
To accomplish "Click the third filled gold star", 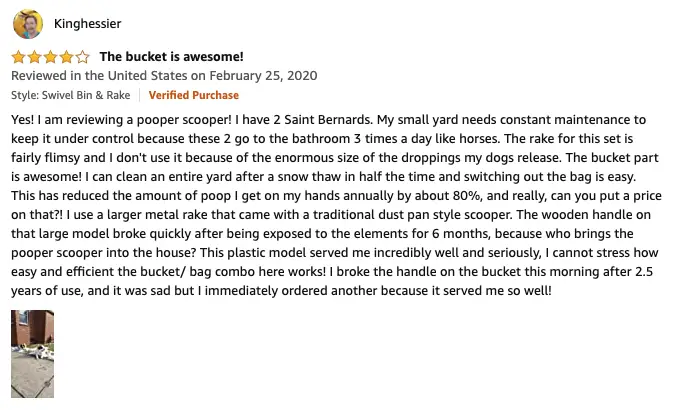I will (51, 57).
